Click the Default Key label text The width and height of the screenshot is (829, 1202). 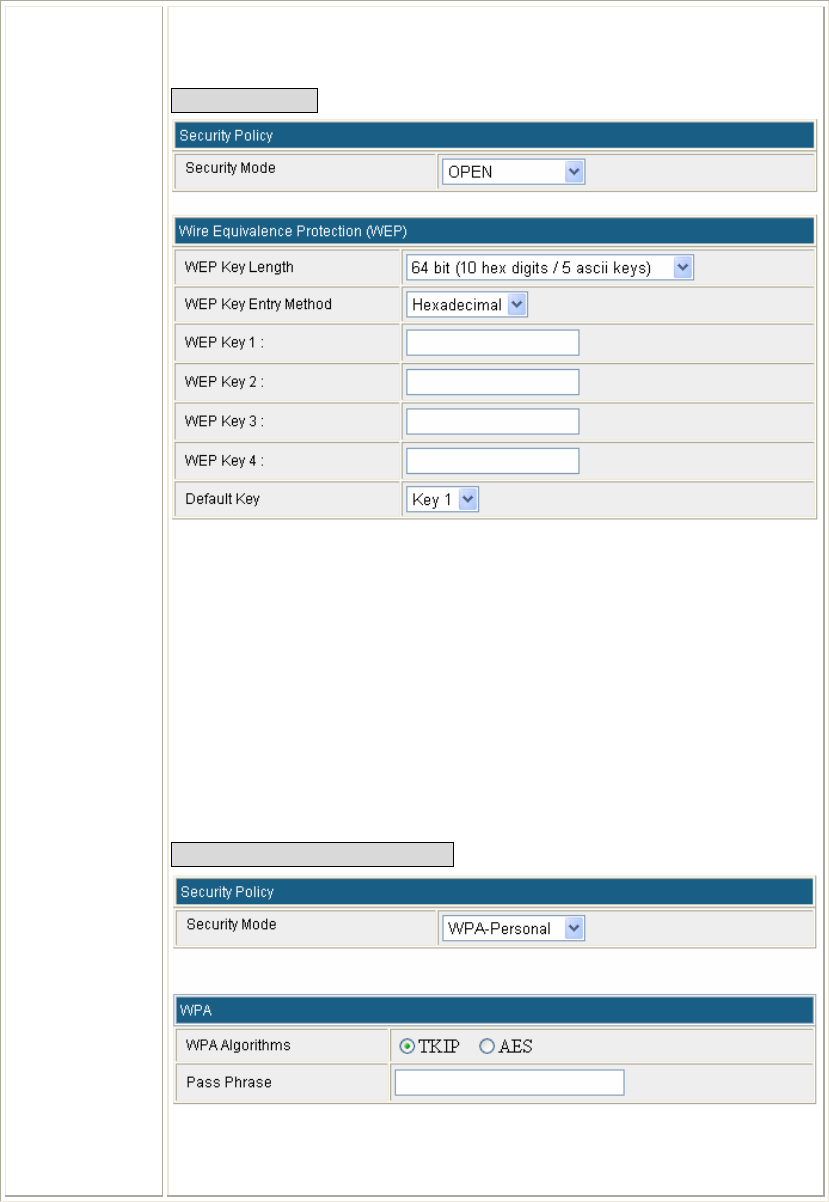[223, 498]
